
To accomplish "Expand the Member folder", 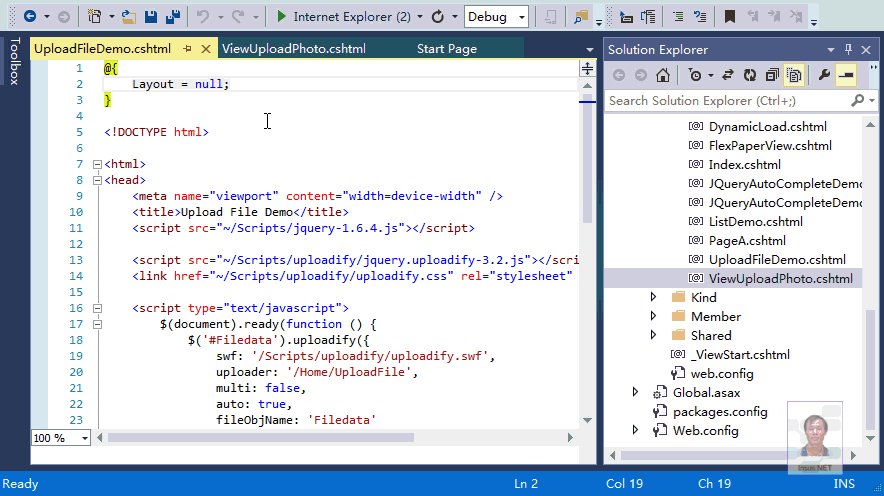I will [x=653, y=316].
